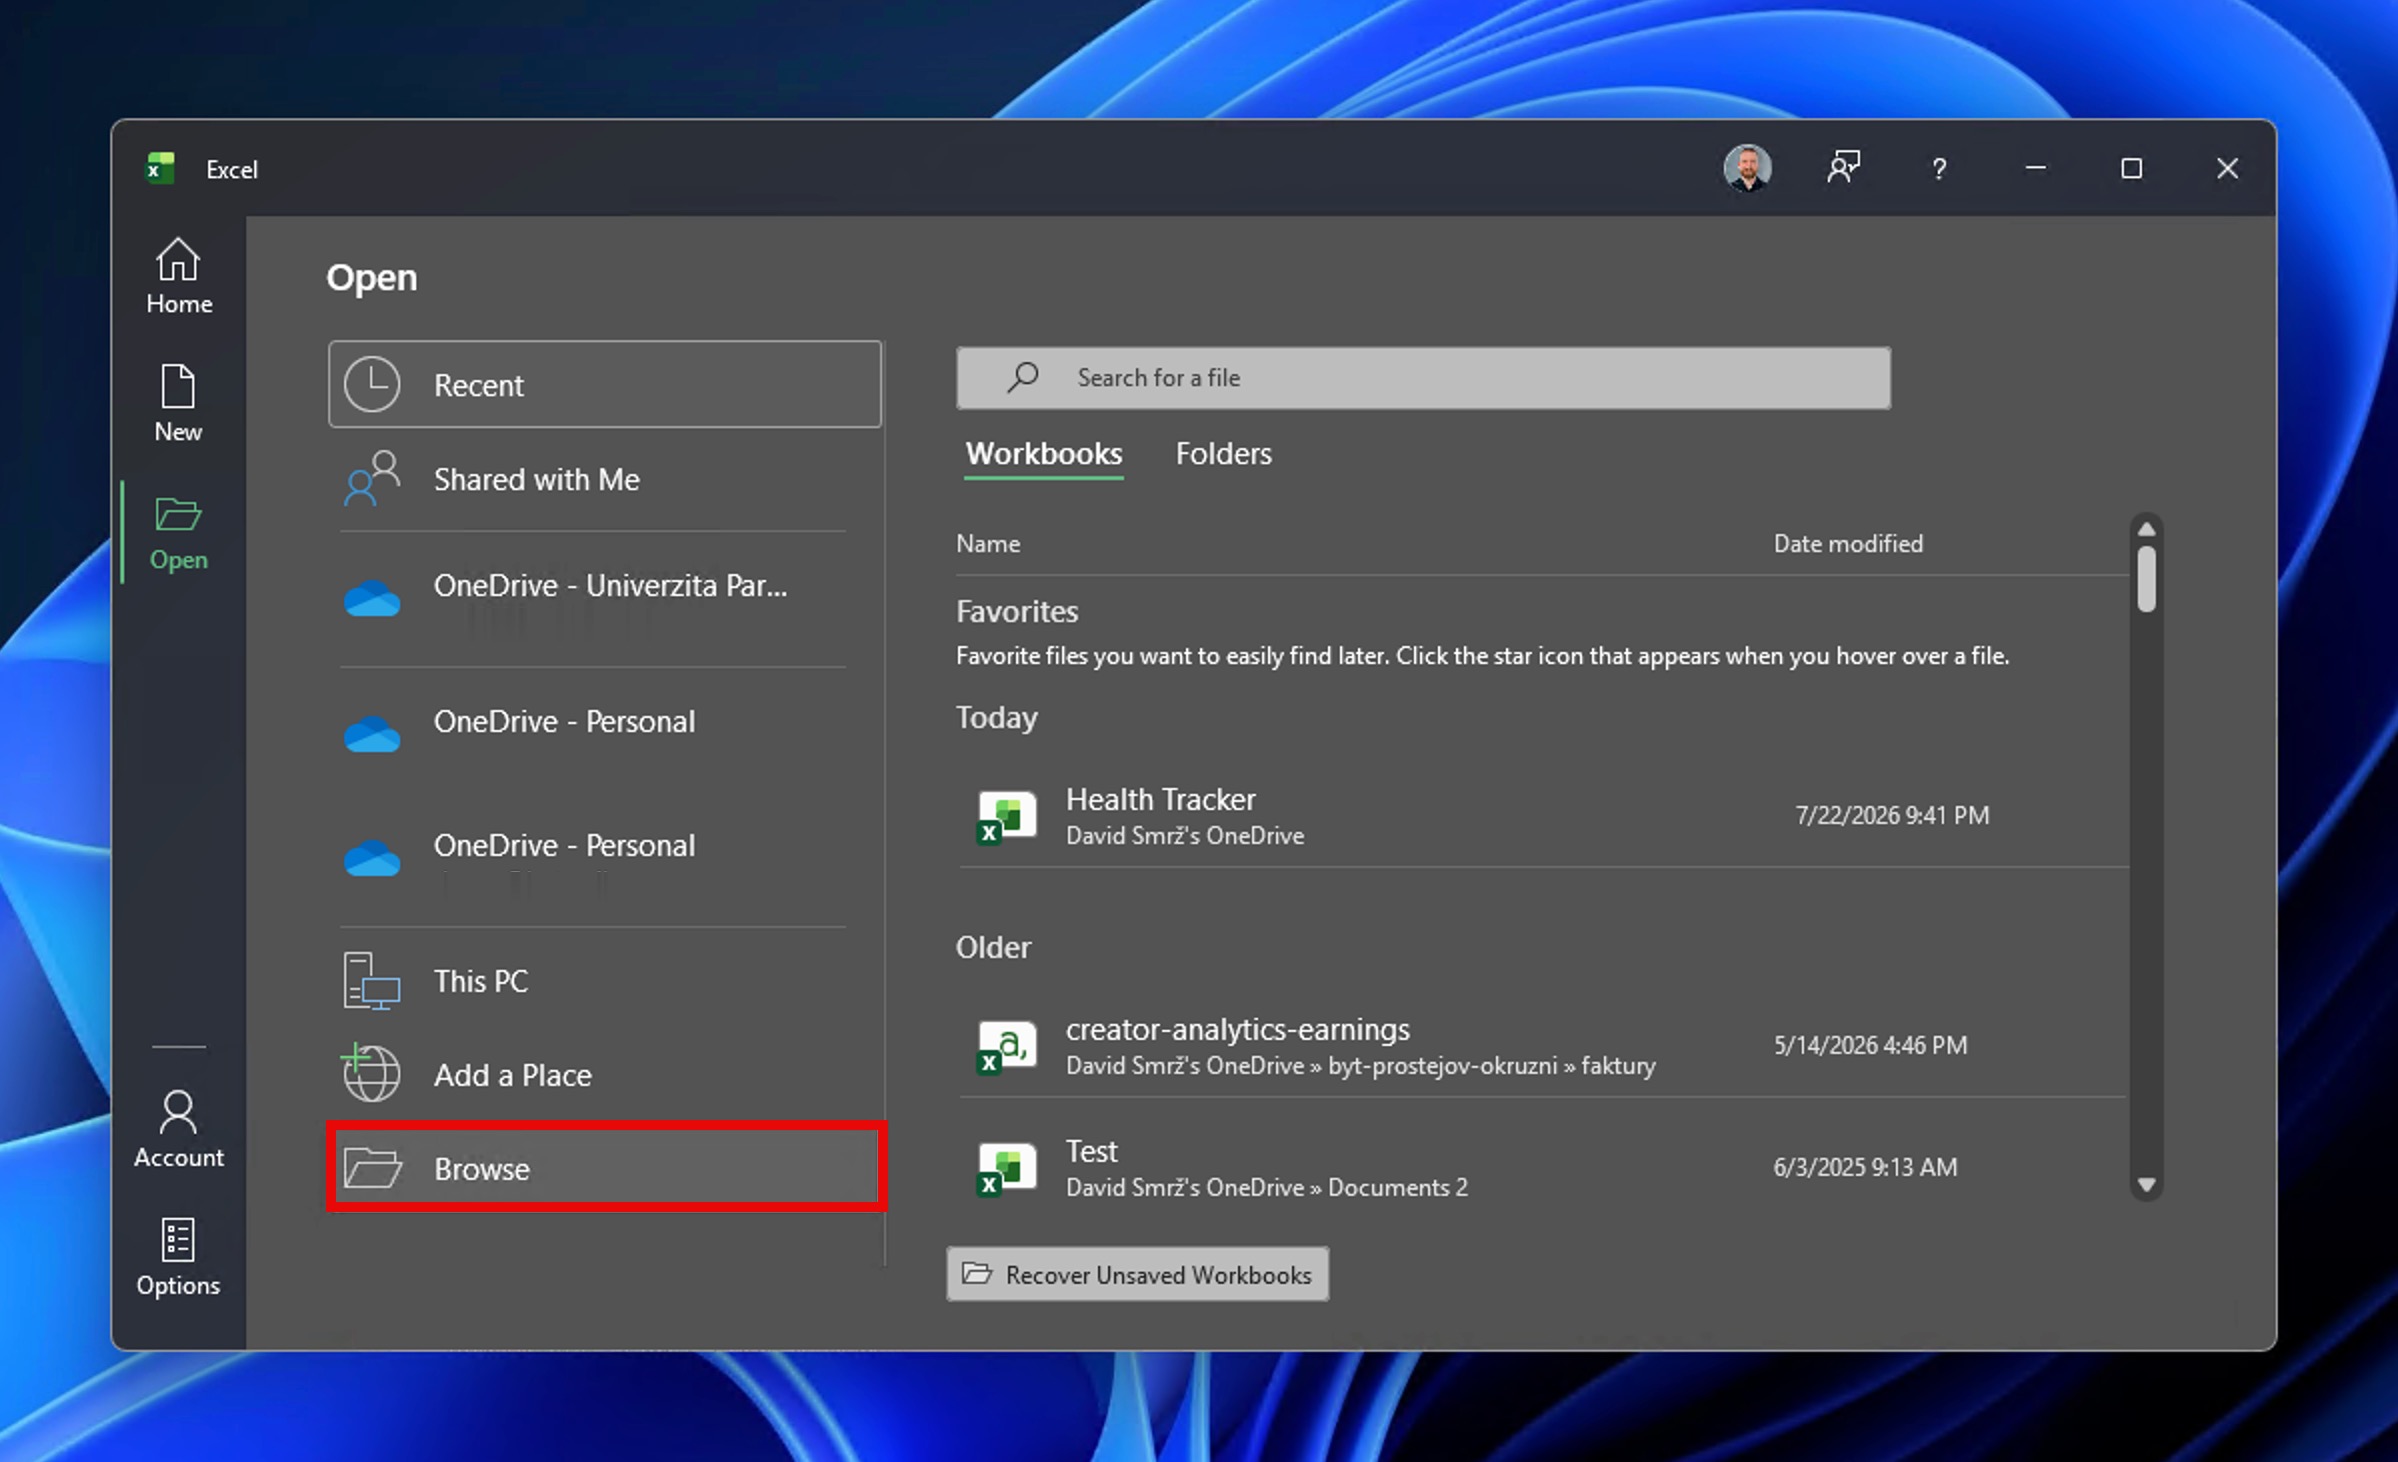Click the Recent clock icon

tap(372, 384)
